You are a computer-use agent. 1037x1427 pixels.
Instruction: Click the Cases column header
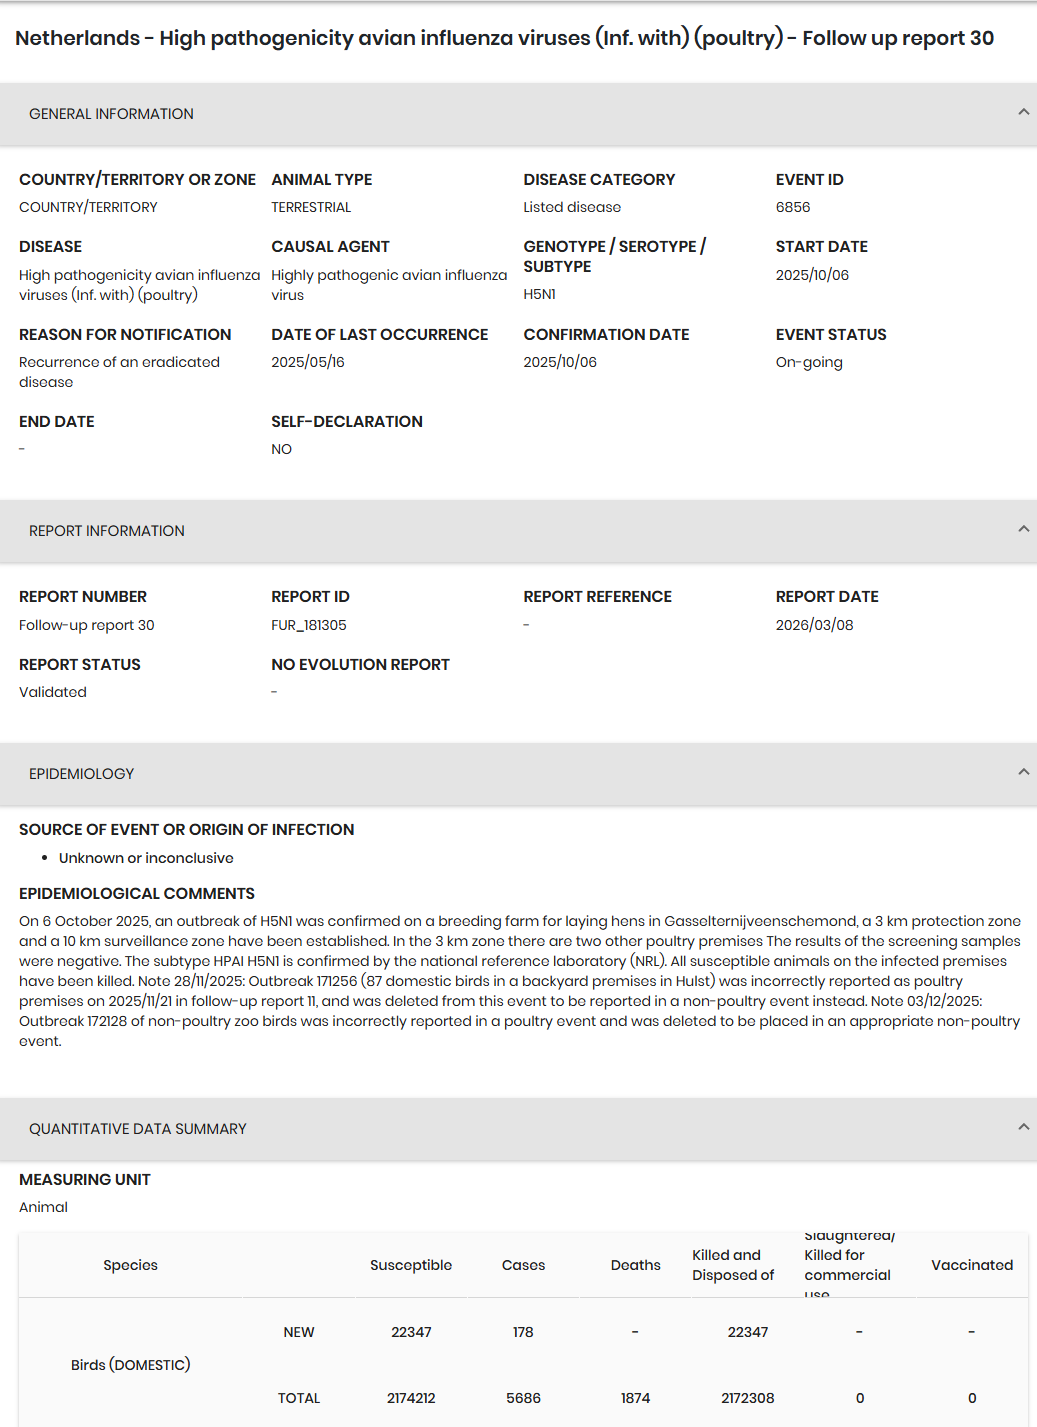(x=523, y=1265)
